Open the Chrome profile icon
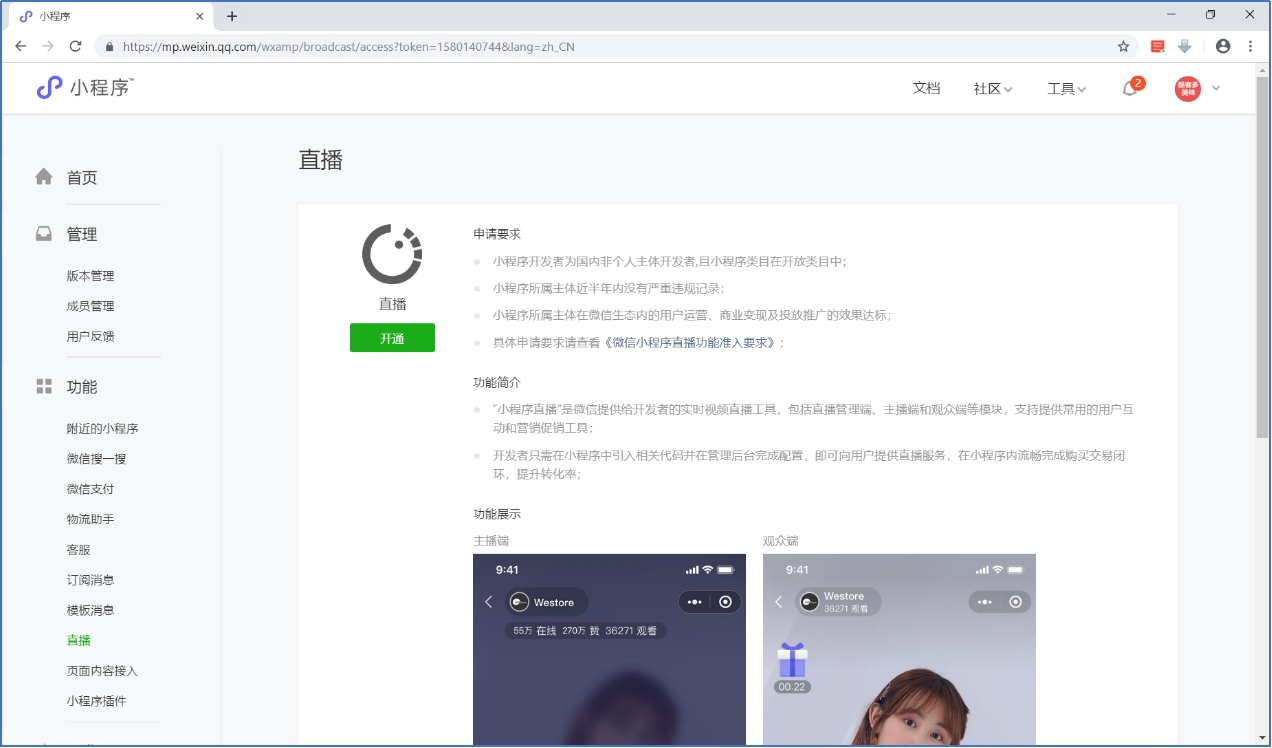This screenshot has height=748, width=1272. (x=1222, y=46)
